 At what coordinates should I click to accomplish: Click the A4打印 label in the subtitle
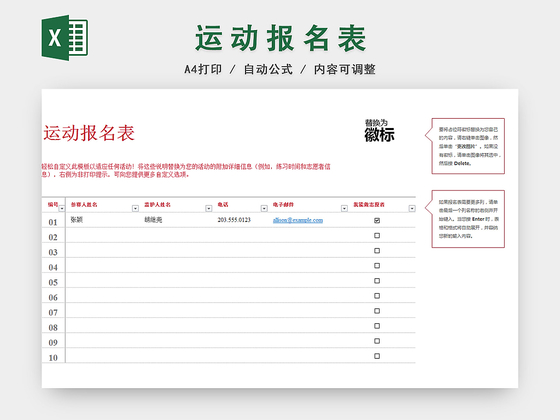click(203, 69)
